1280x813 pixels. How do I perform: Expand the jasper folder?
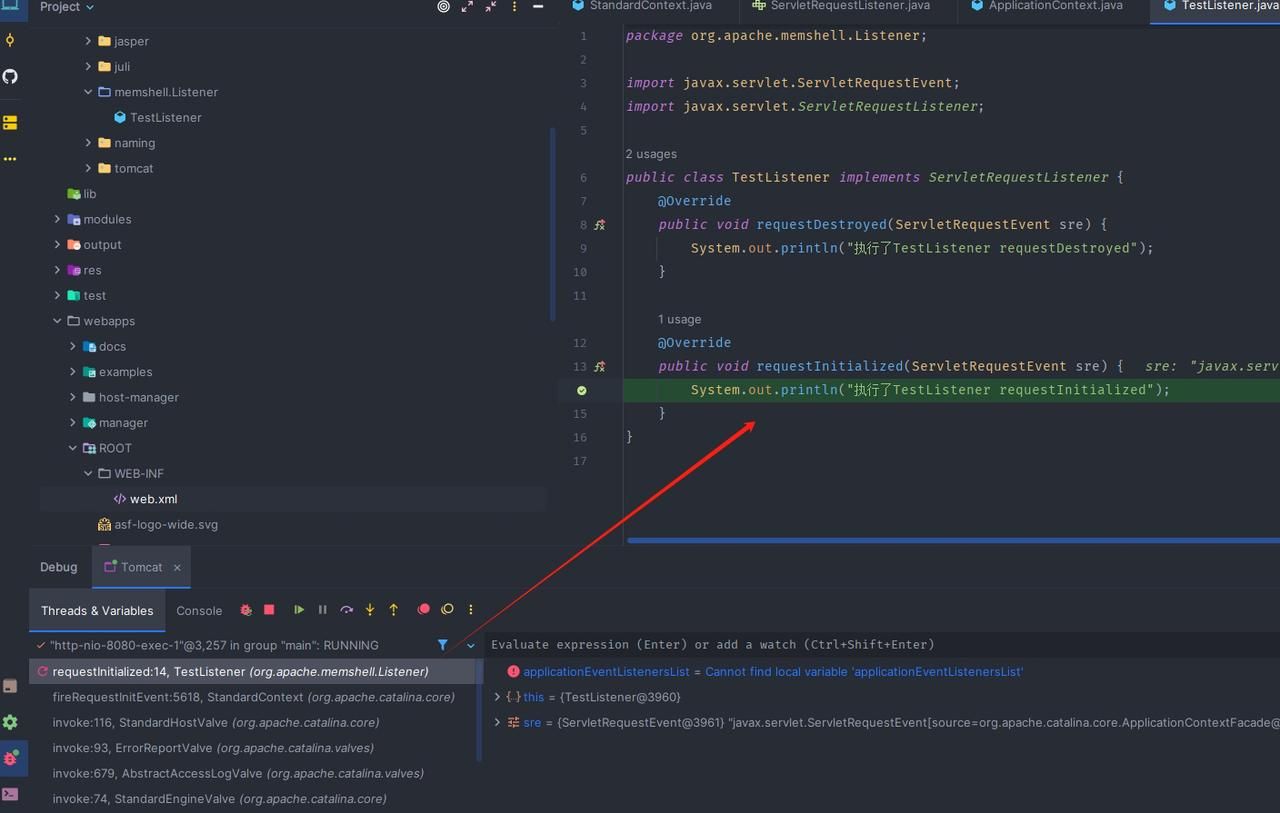[x=88, y=41]
